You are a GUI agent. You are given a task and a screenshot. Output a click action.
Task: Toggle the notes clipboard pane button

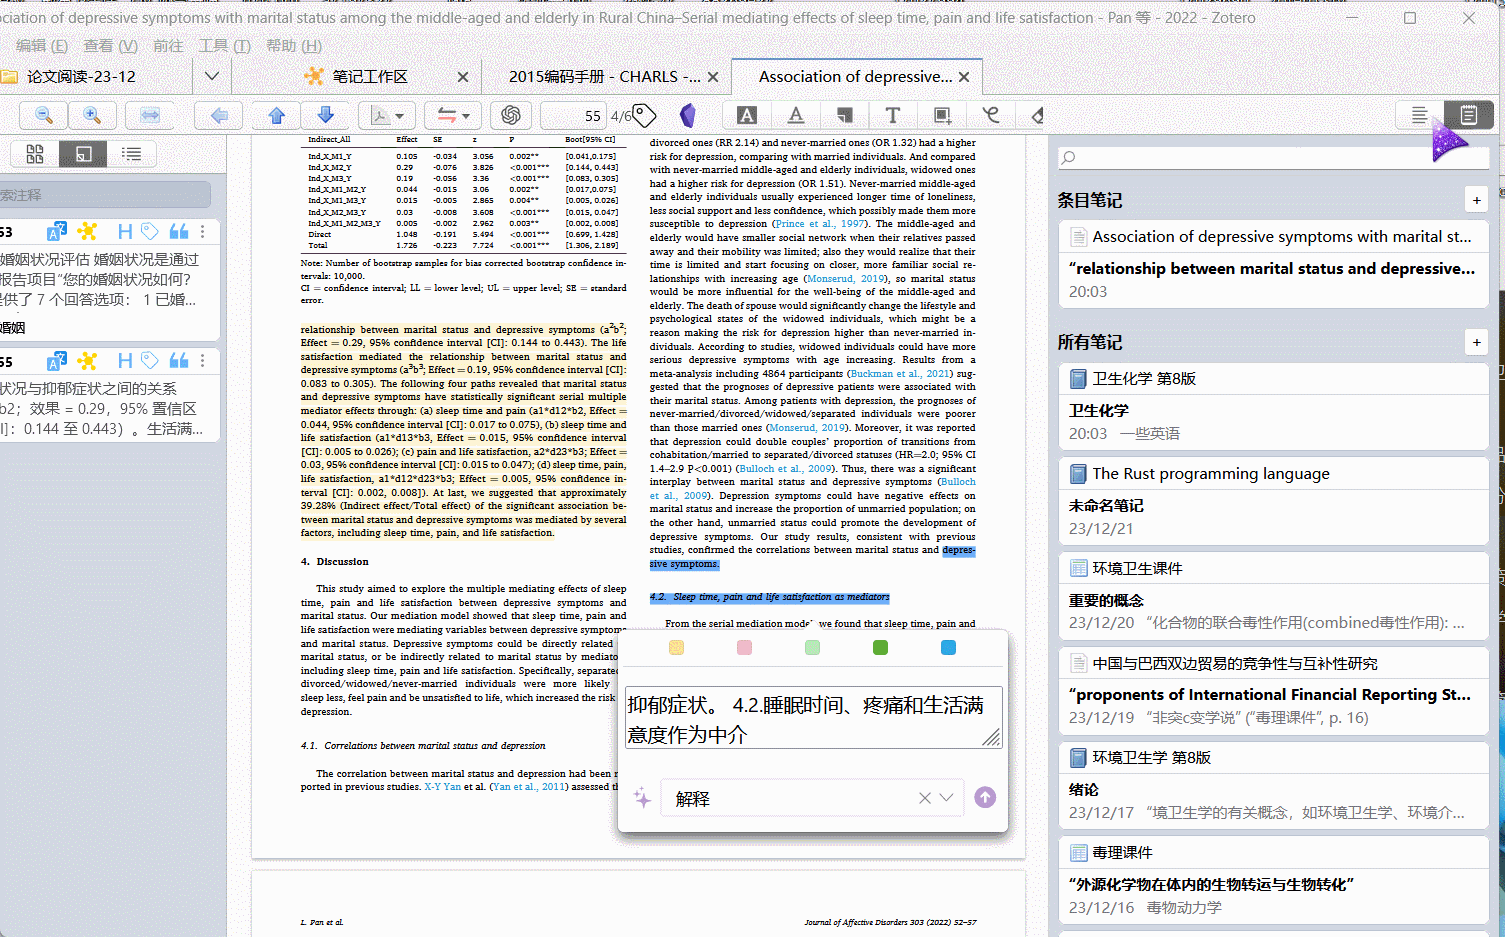click(x=1468, y=115)
